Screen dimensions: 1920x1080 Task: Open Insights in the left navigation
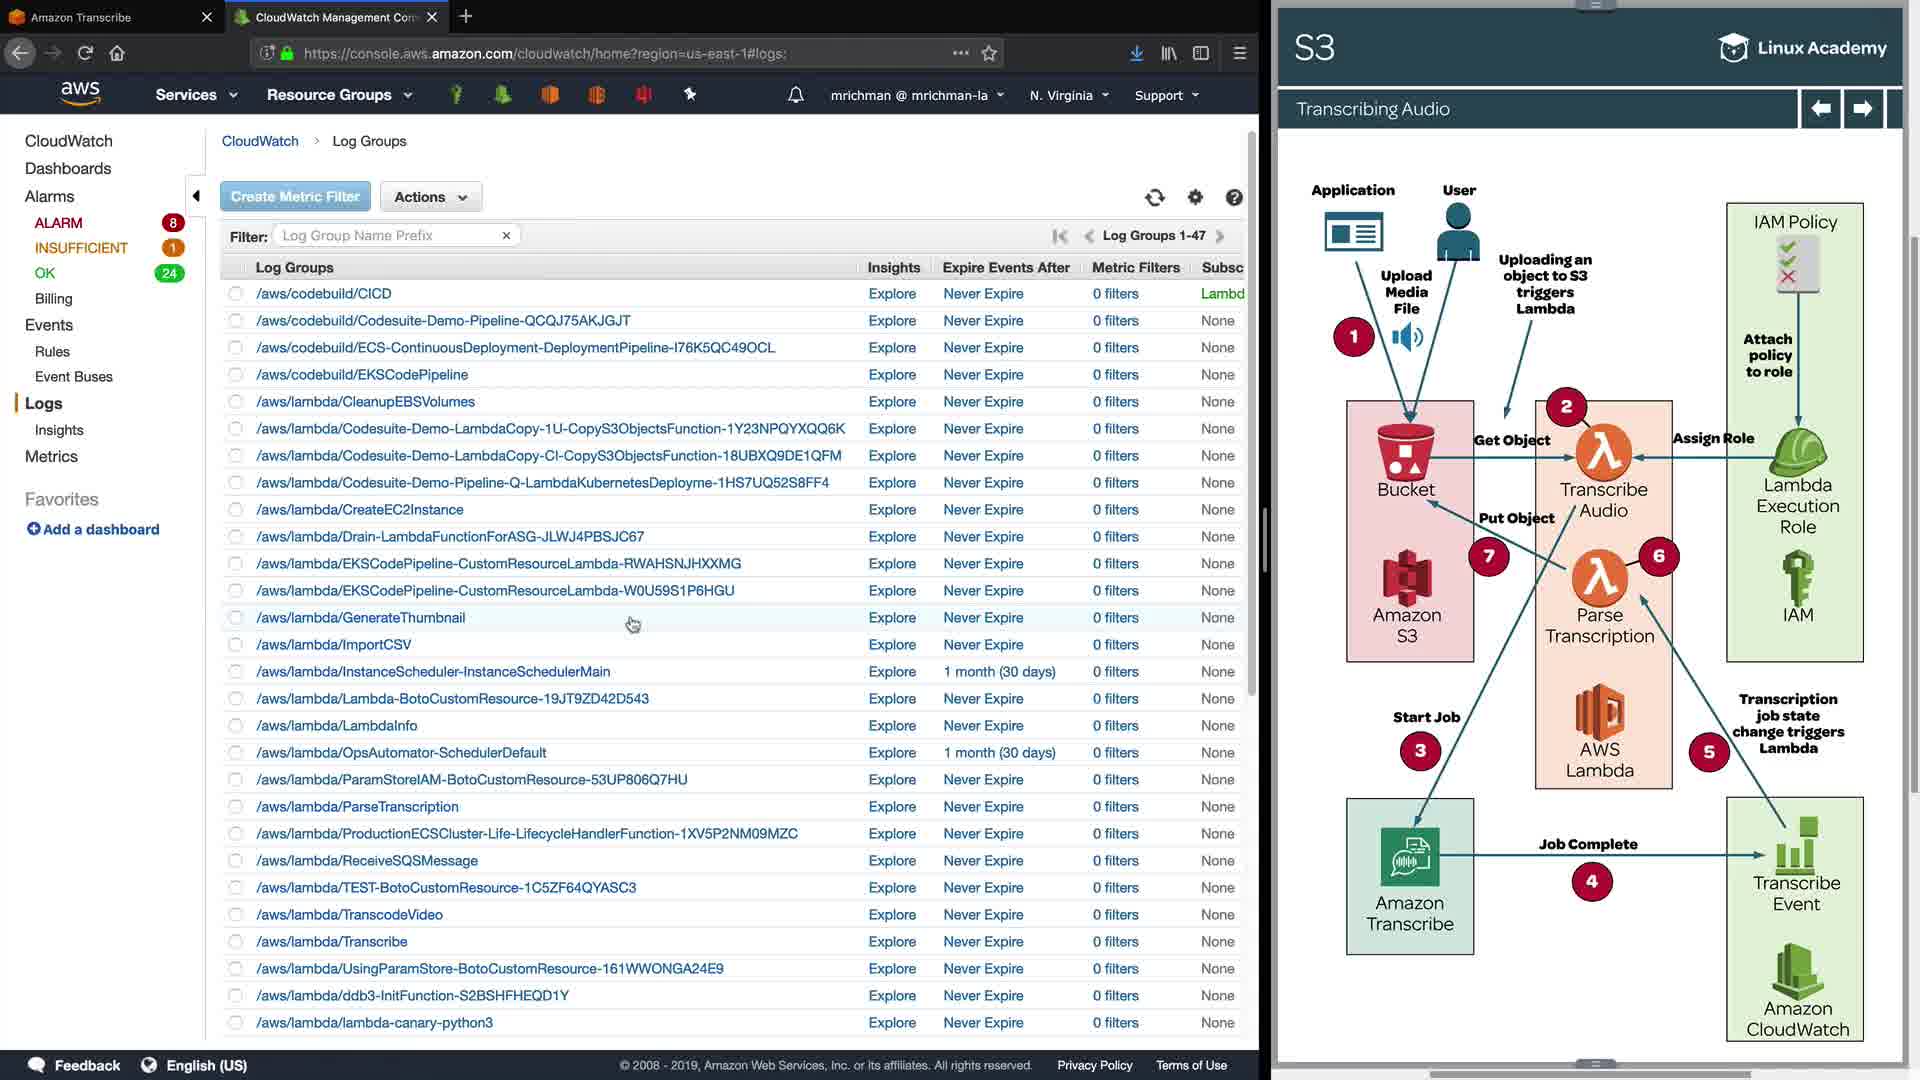59,430
